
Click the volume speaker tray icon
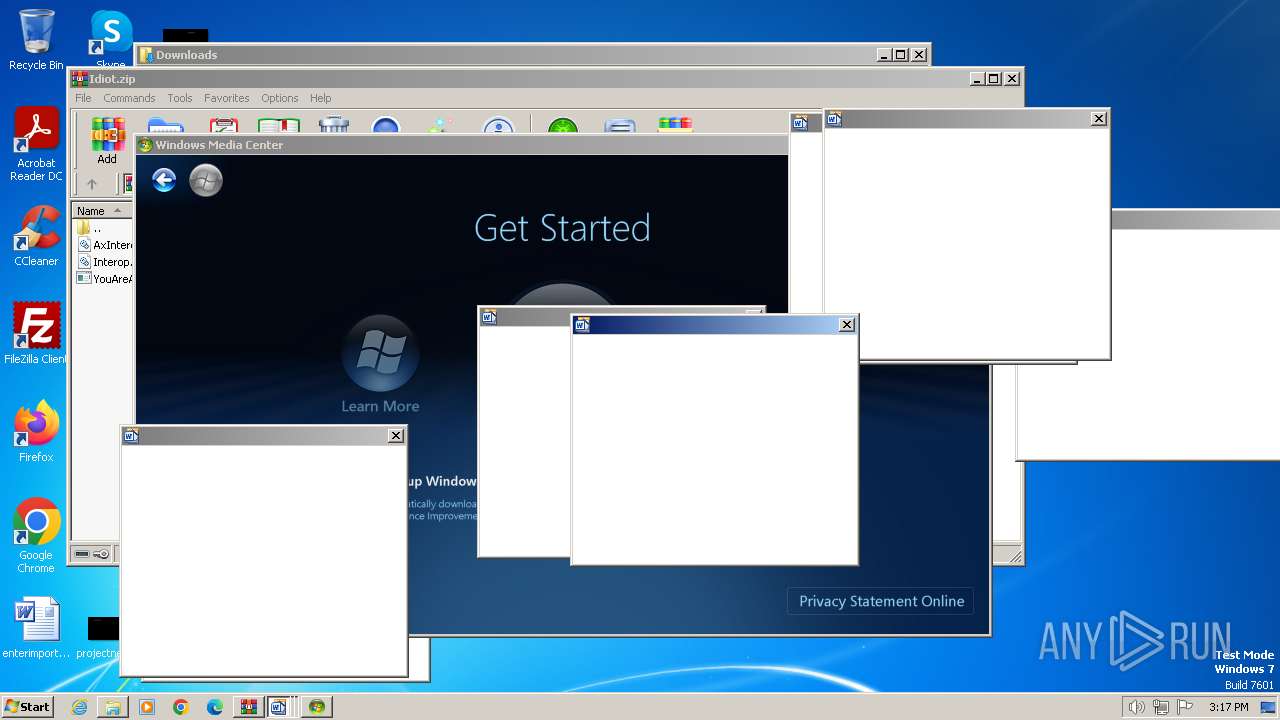click(x=1136, y=707)
